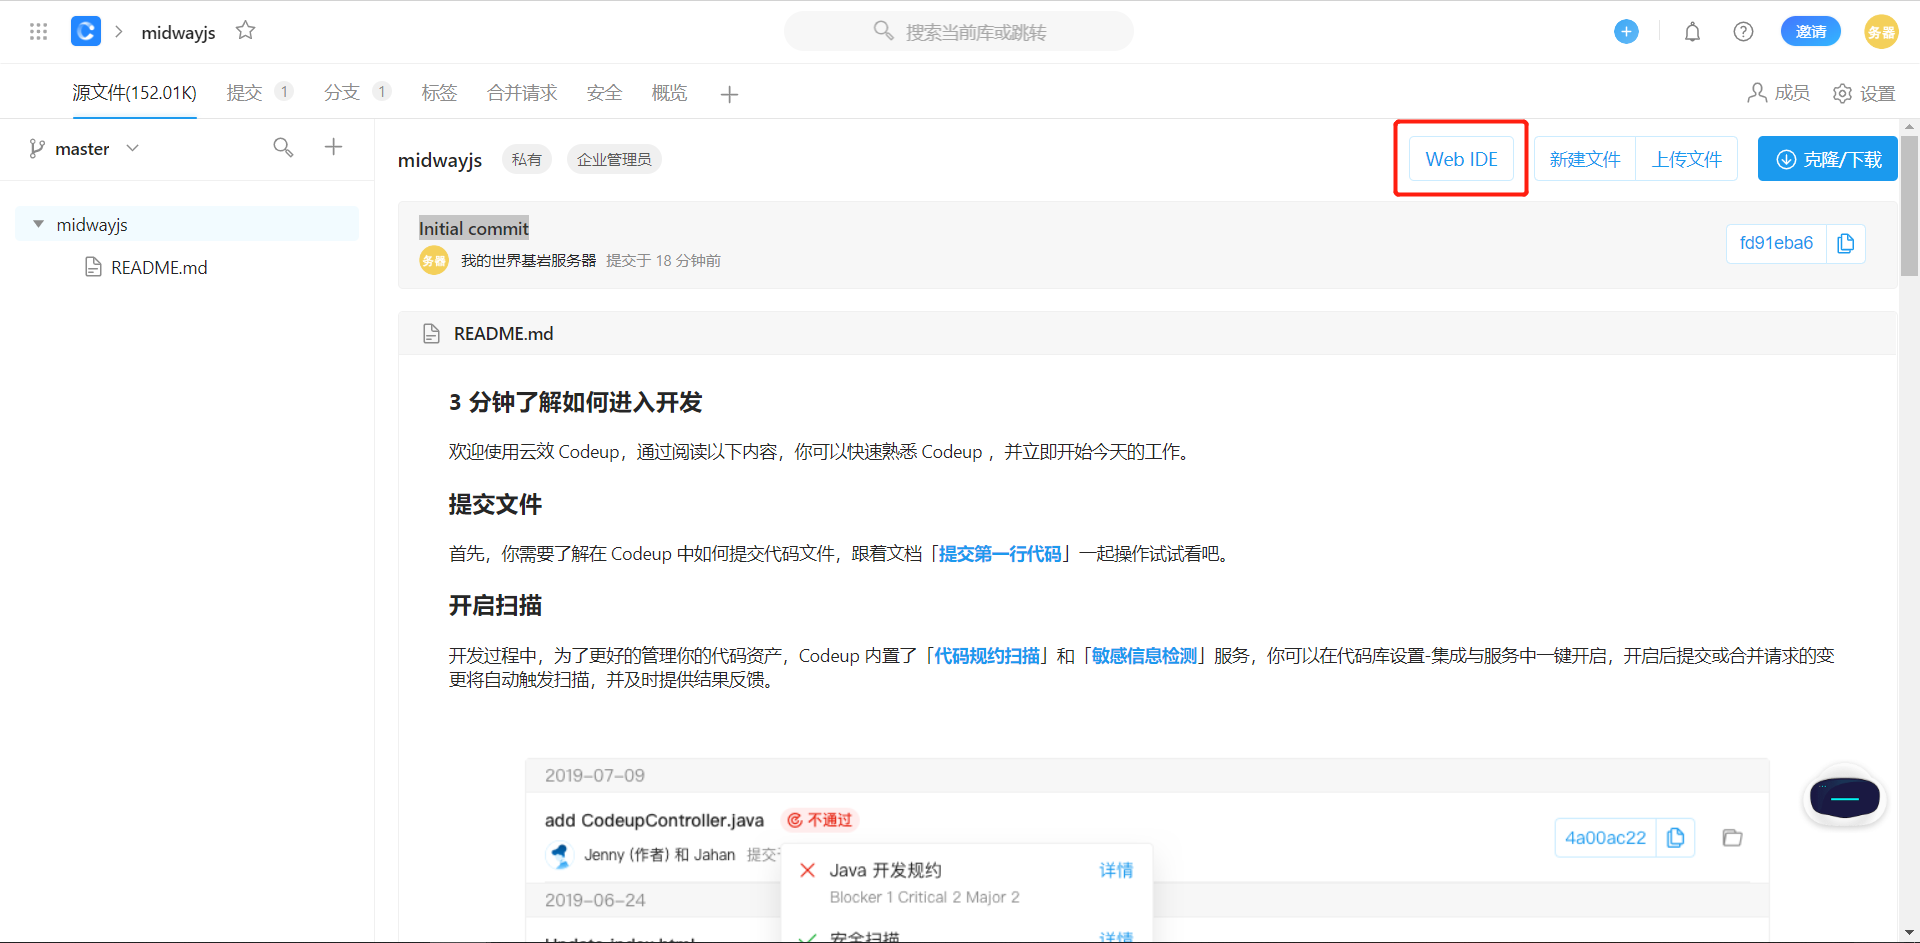
Task: Open the apps grid launcher icon
Action: click(x=38, y=32)
